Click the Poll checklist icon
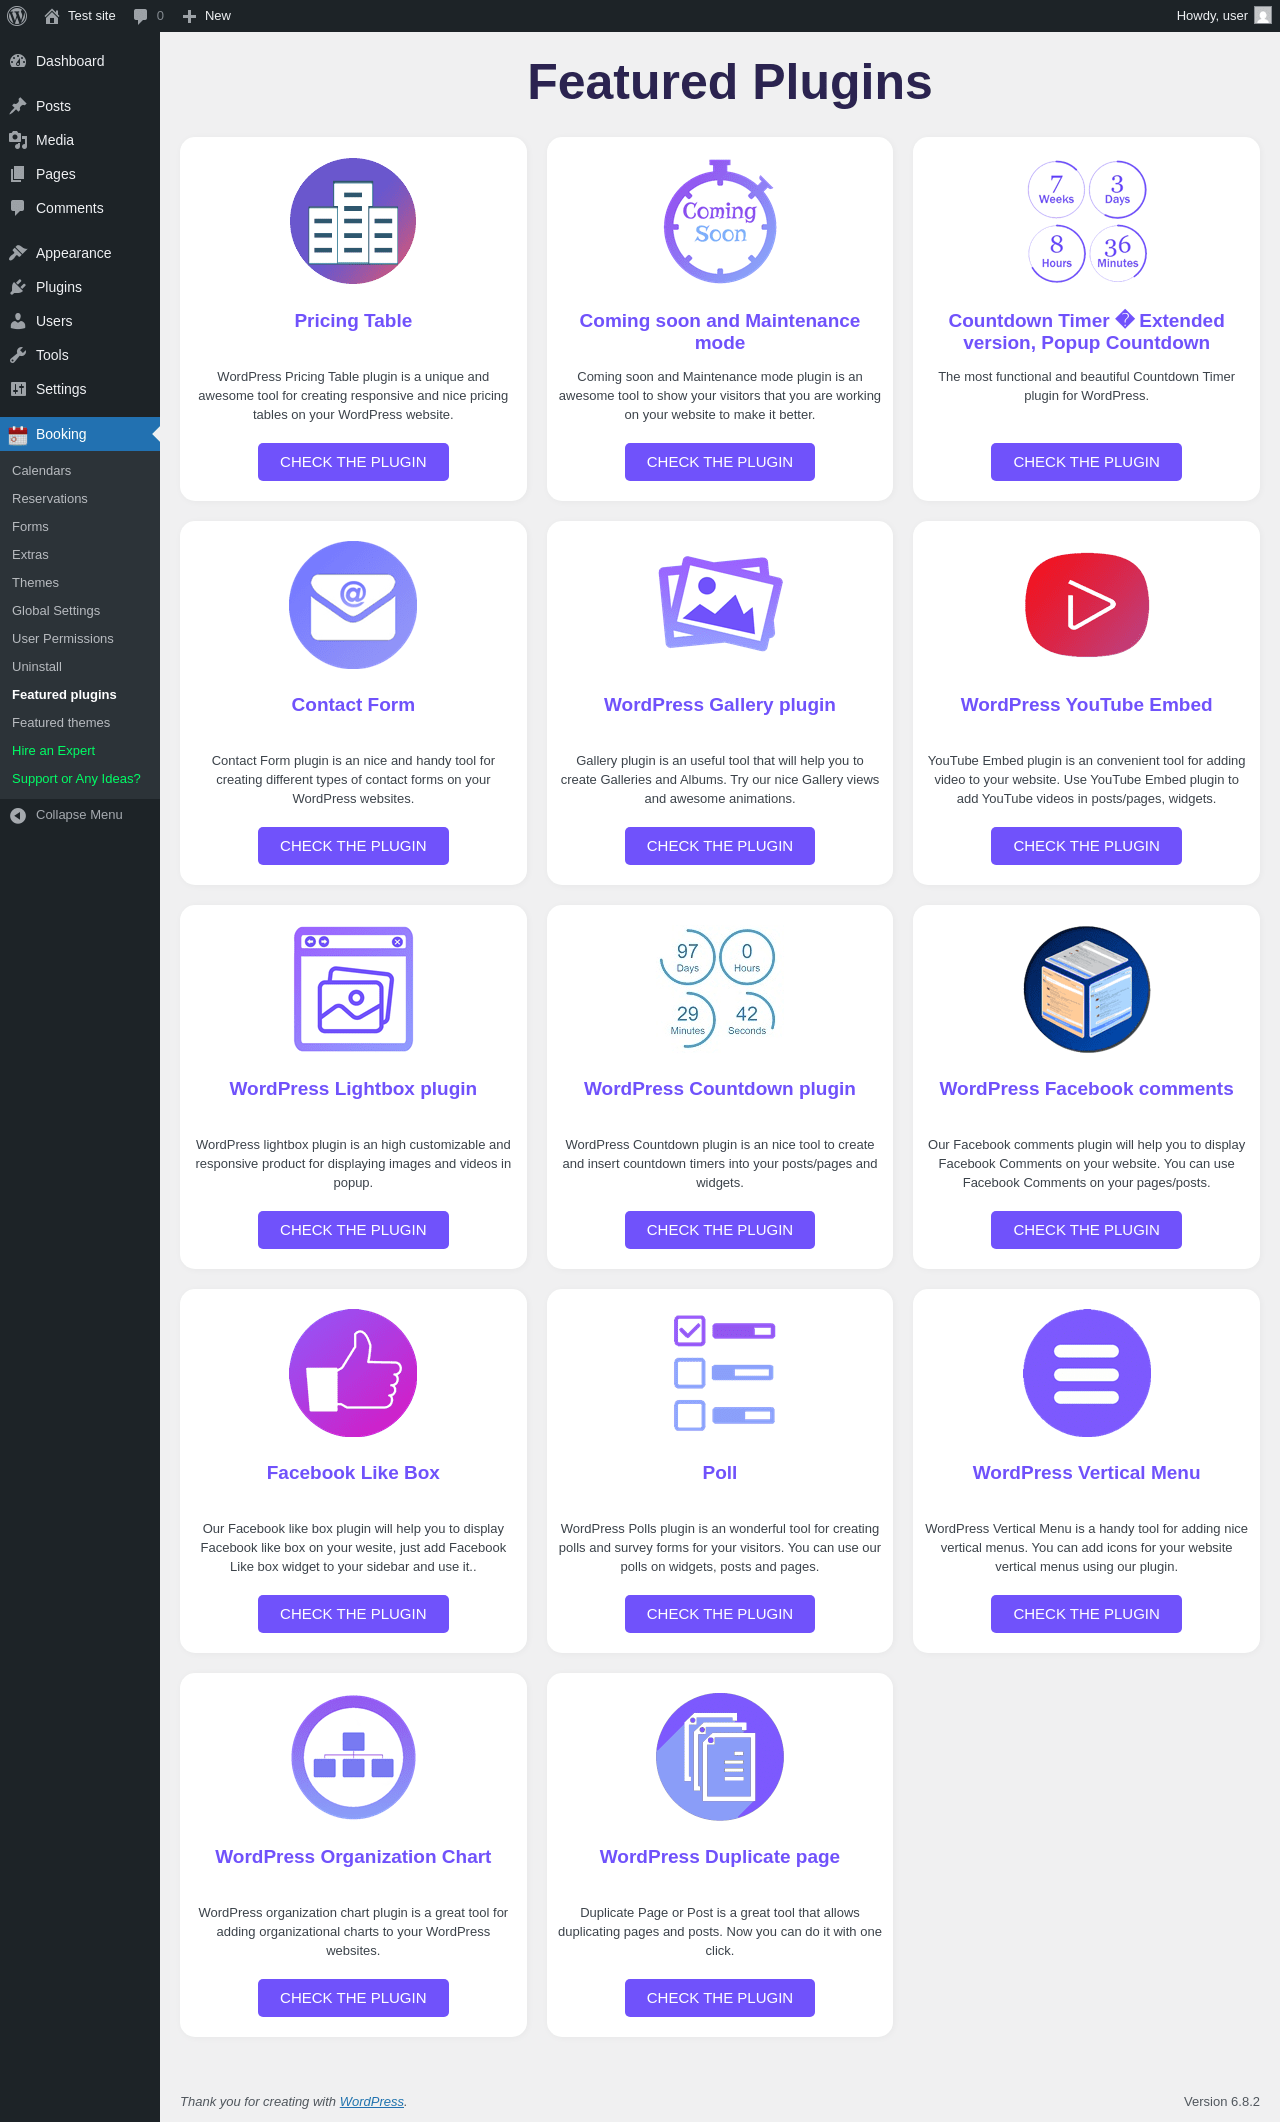This screenshot has height=2122, width=1280. [724, 1373]
